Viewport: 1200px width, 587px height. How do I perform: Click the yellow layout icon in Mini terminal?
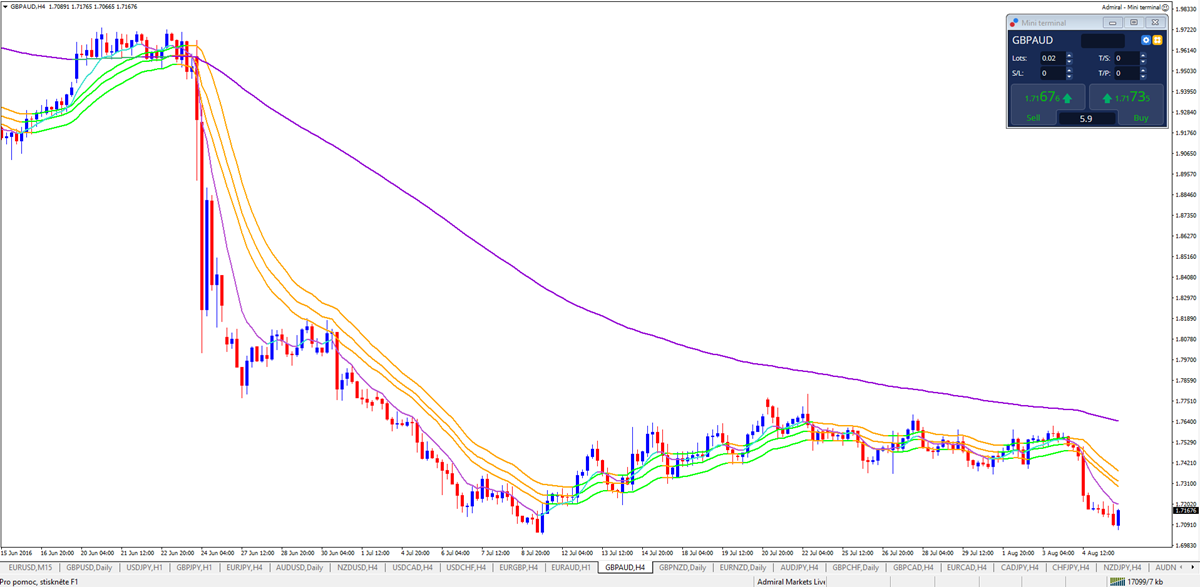click(1158, 41)
